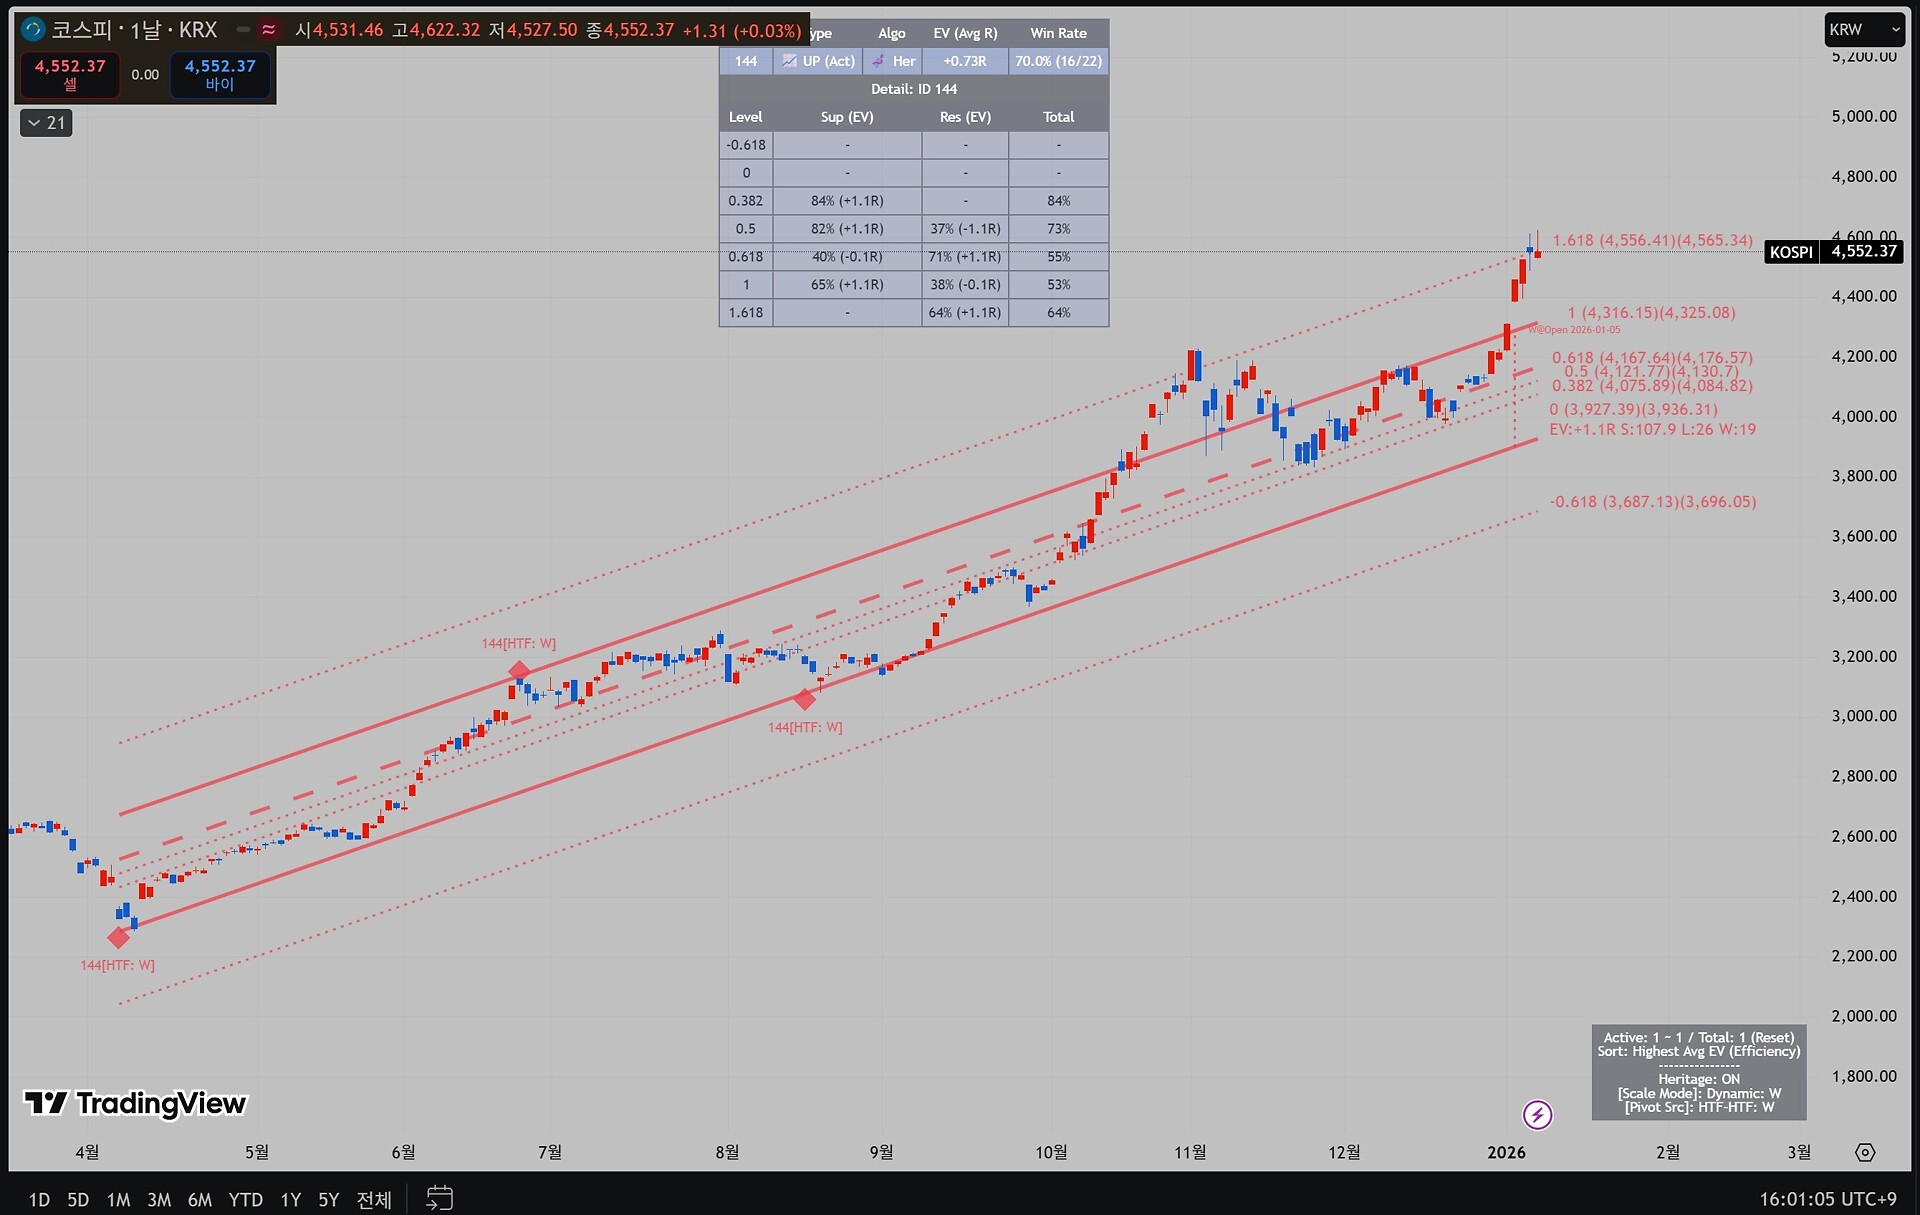Click the red diamond pivot marker at April low
This screenshot has height=1215, width=1920.
tap(118, 937)
